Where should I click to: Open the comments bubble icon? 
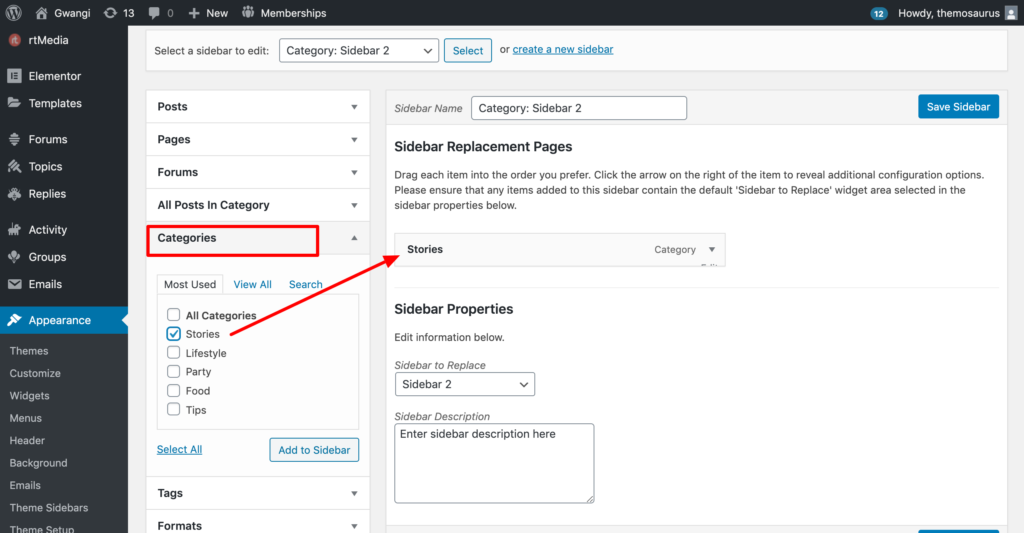pyautogui.click(x=154, y=13)
